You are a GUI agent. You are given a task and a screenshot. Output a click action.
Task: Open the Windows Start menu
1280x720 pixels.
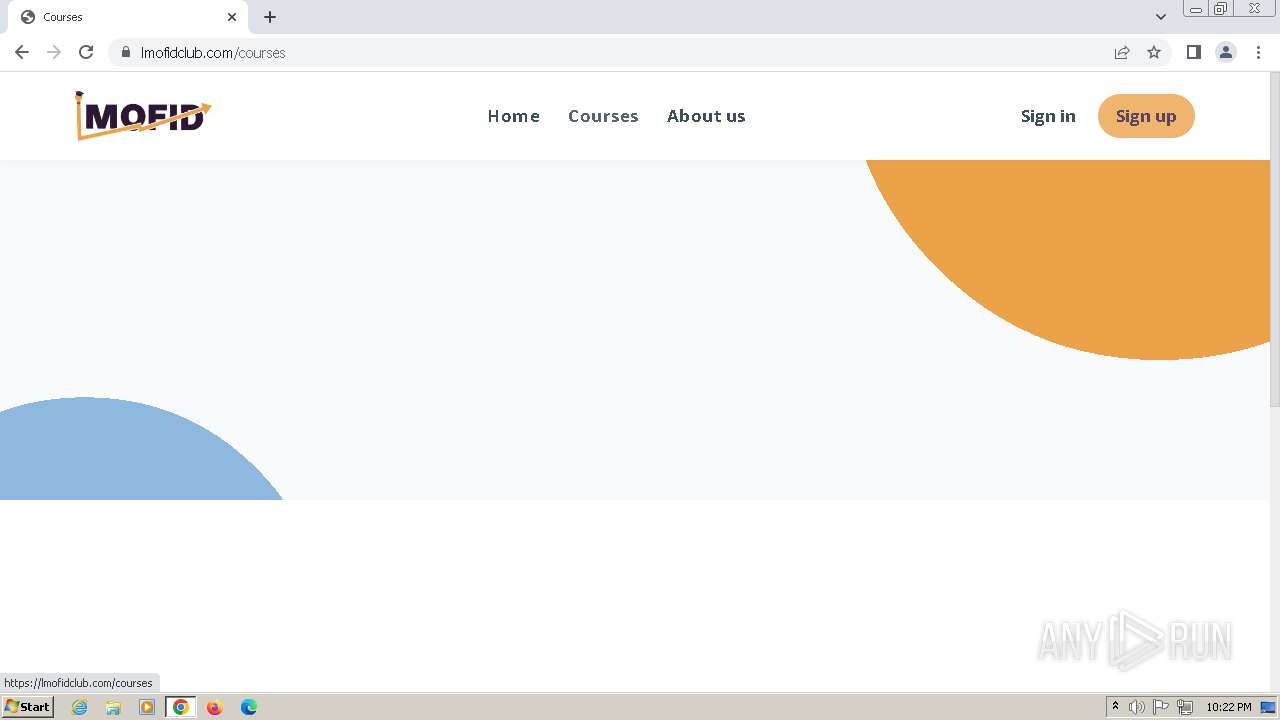(28, 707)
